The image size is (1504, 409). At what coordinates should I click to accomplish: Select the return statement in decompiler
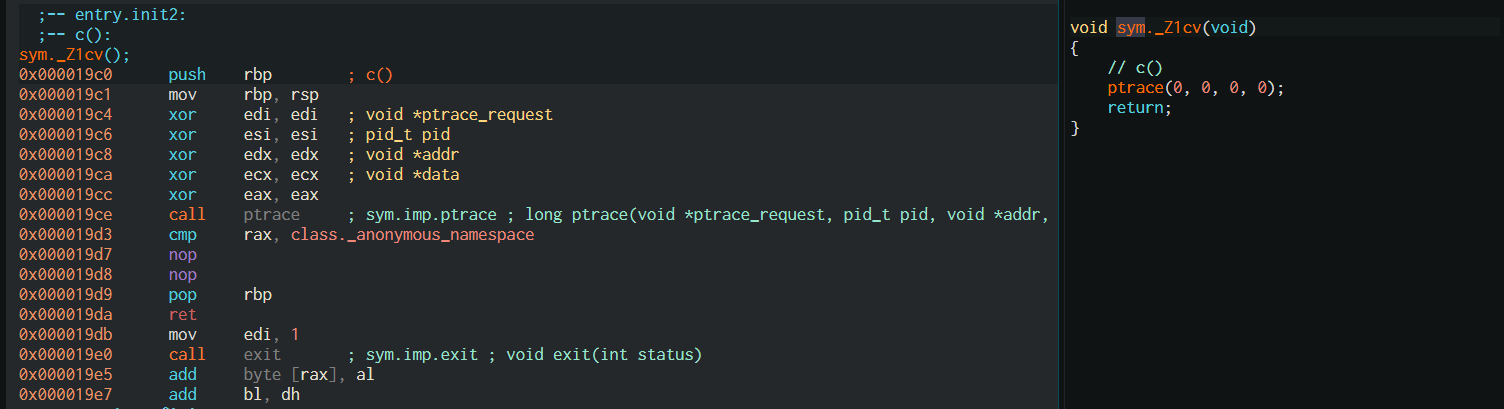pos(1139,108)
